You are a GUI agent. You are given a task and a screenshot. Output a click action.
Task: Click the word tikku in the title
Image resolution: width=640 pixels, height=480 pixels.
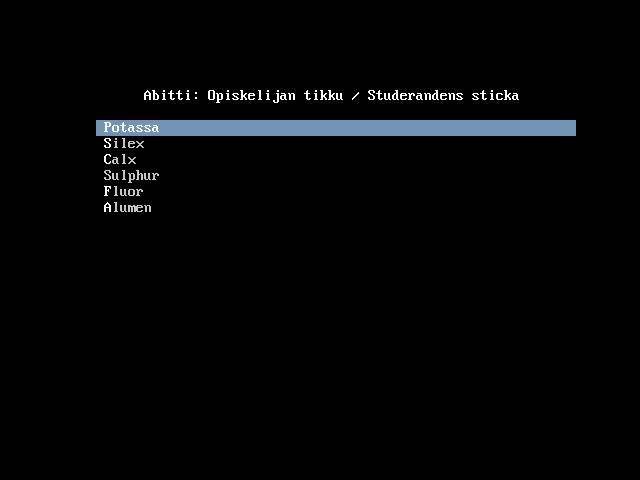323,96
